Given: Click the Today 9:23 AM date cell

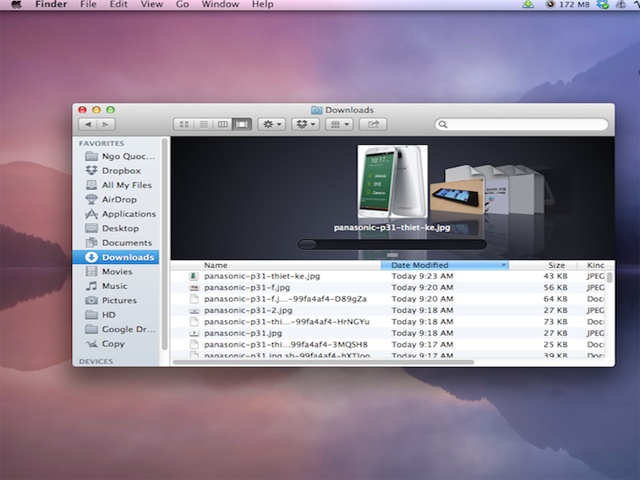Looking at the screenshot, I should click(422, 276).
